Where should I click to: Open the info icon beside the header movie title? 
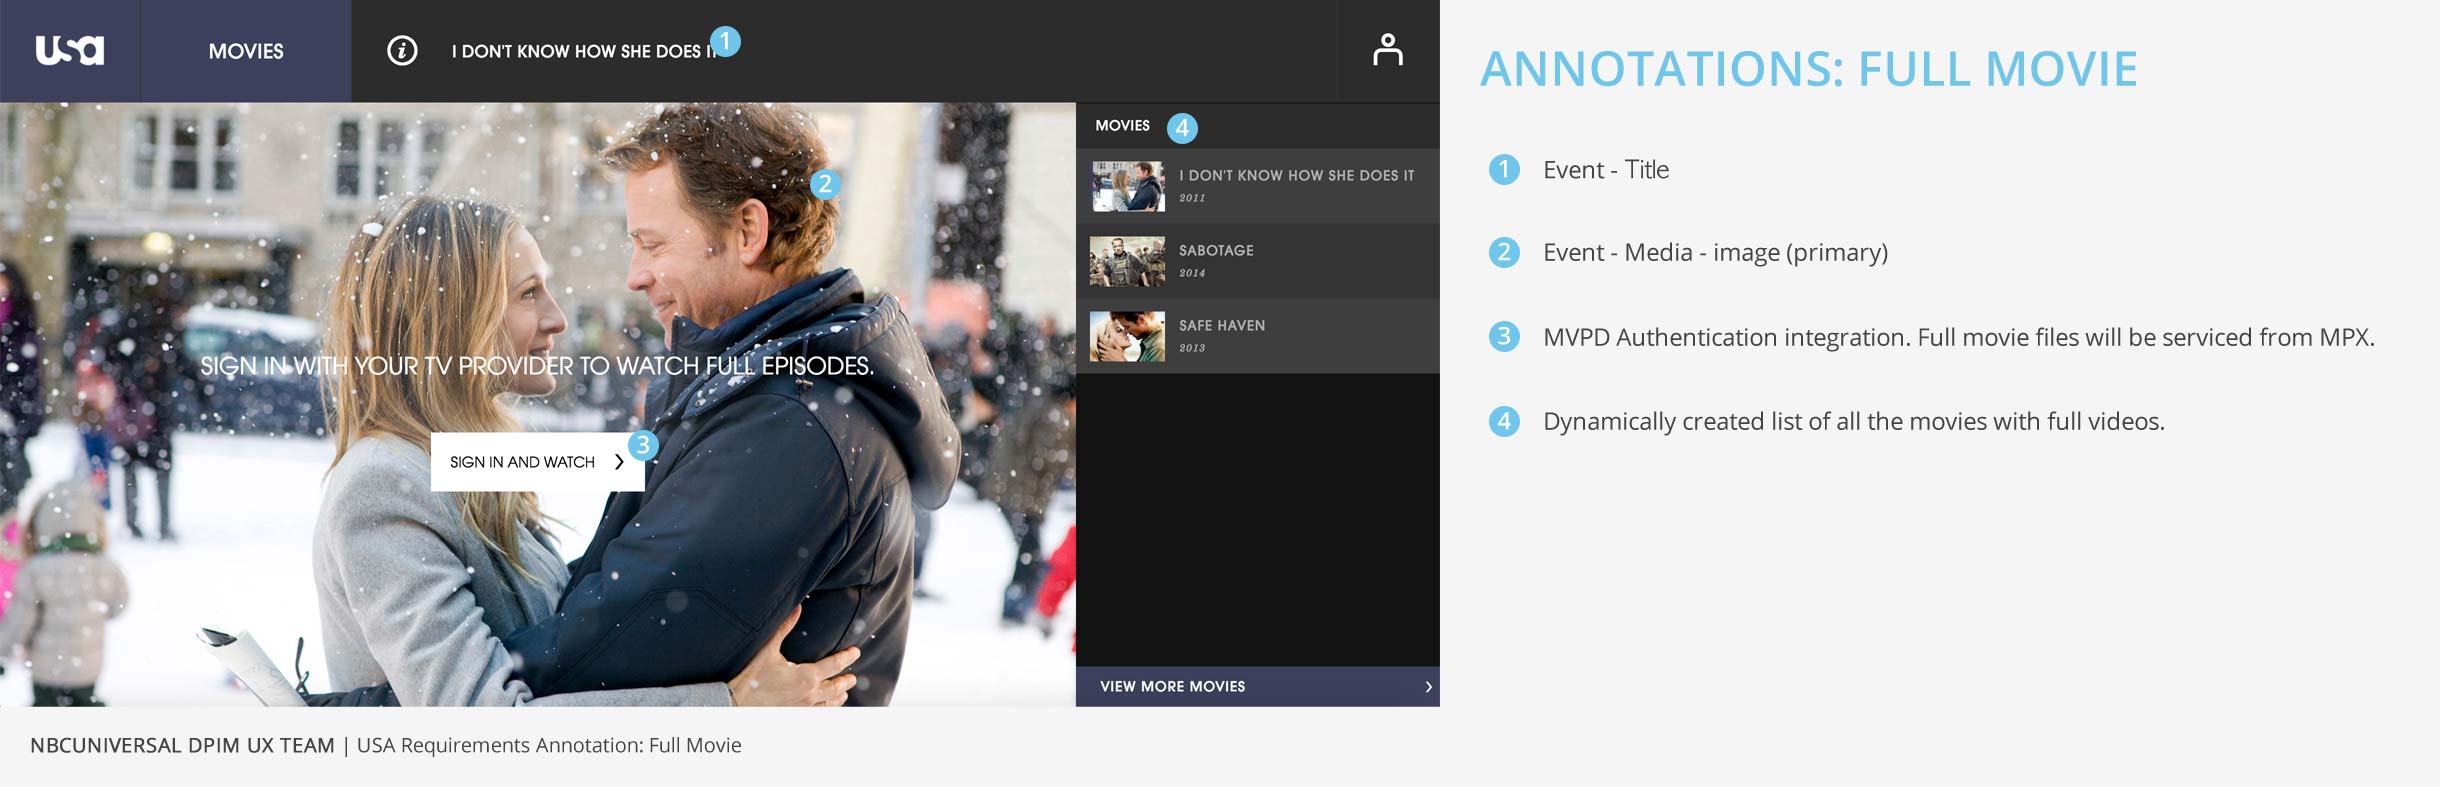[x=402, y=51]
